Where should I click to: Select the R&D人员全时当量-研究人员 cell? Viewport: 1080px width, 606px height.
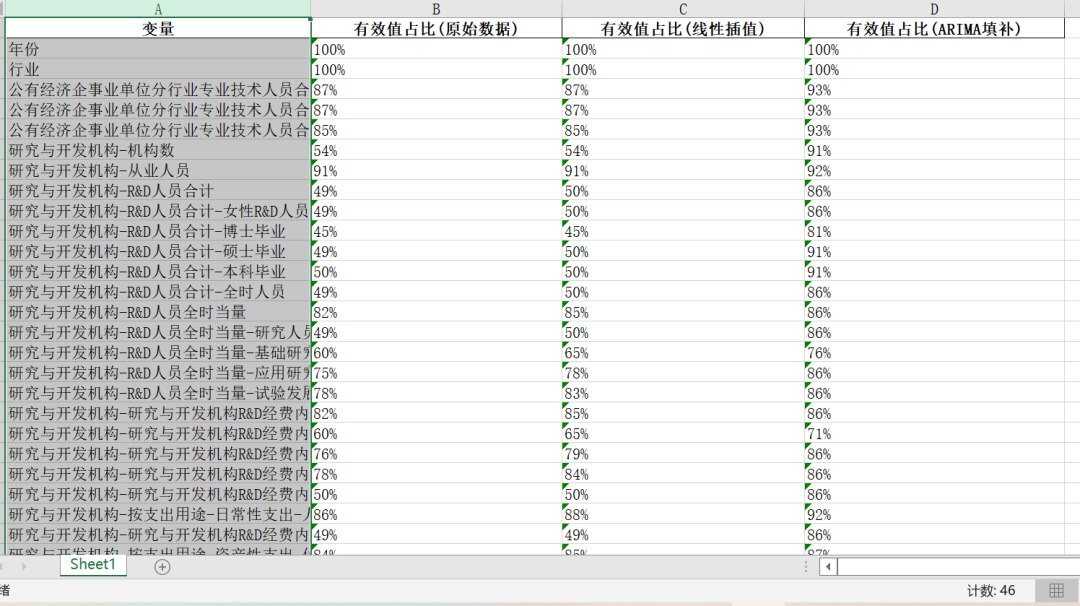click(x=158, y=333)
